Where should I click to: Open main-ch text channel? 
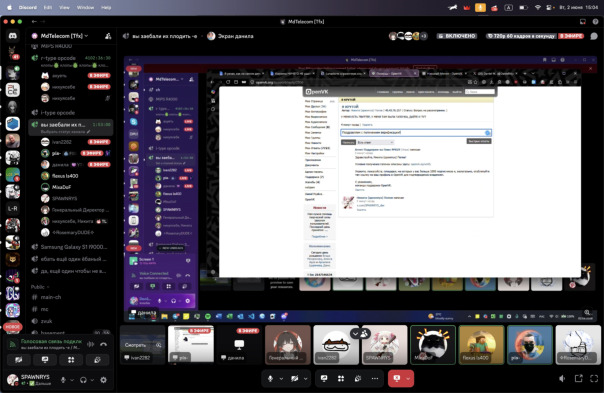(71, 297)
